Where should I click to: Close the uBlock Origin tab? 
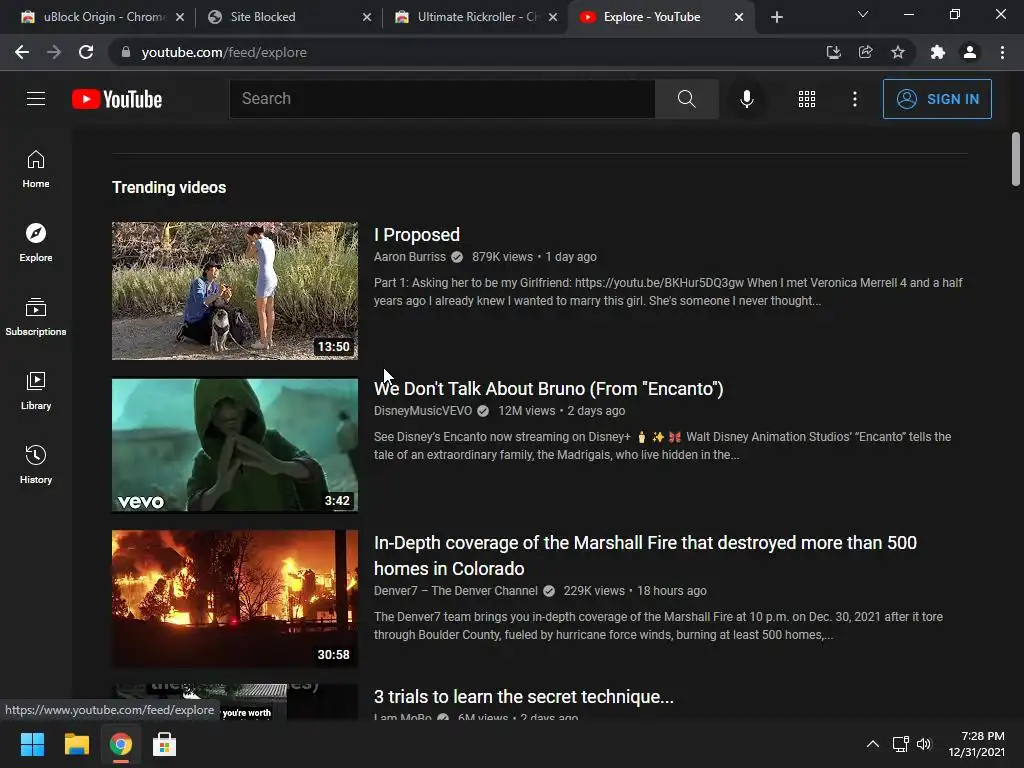click(180, 17)
